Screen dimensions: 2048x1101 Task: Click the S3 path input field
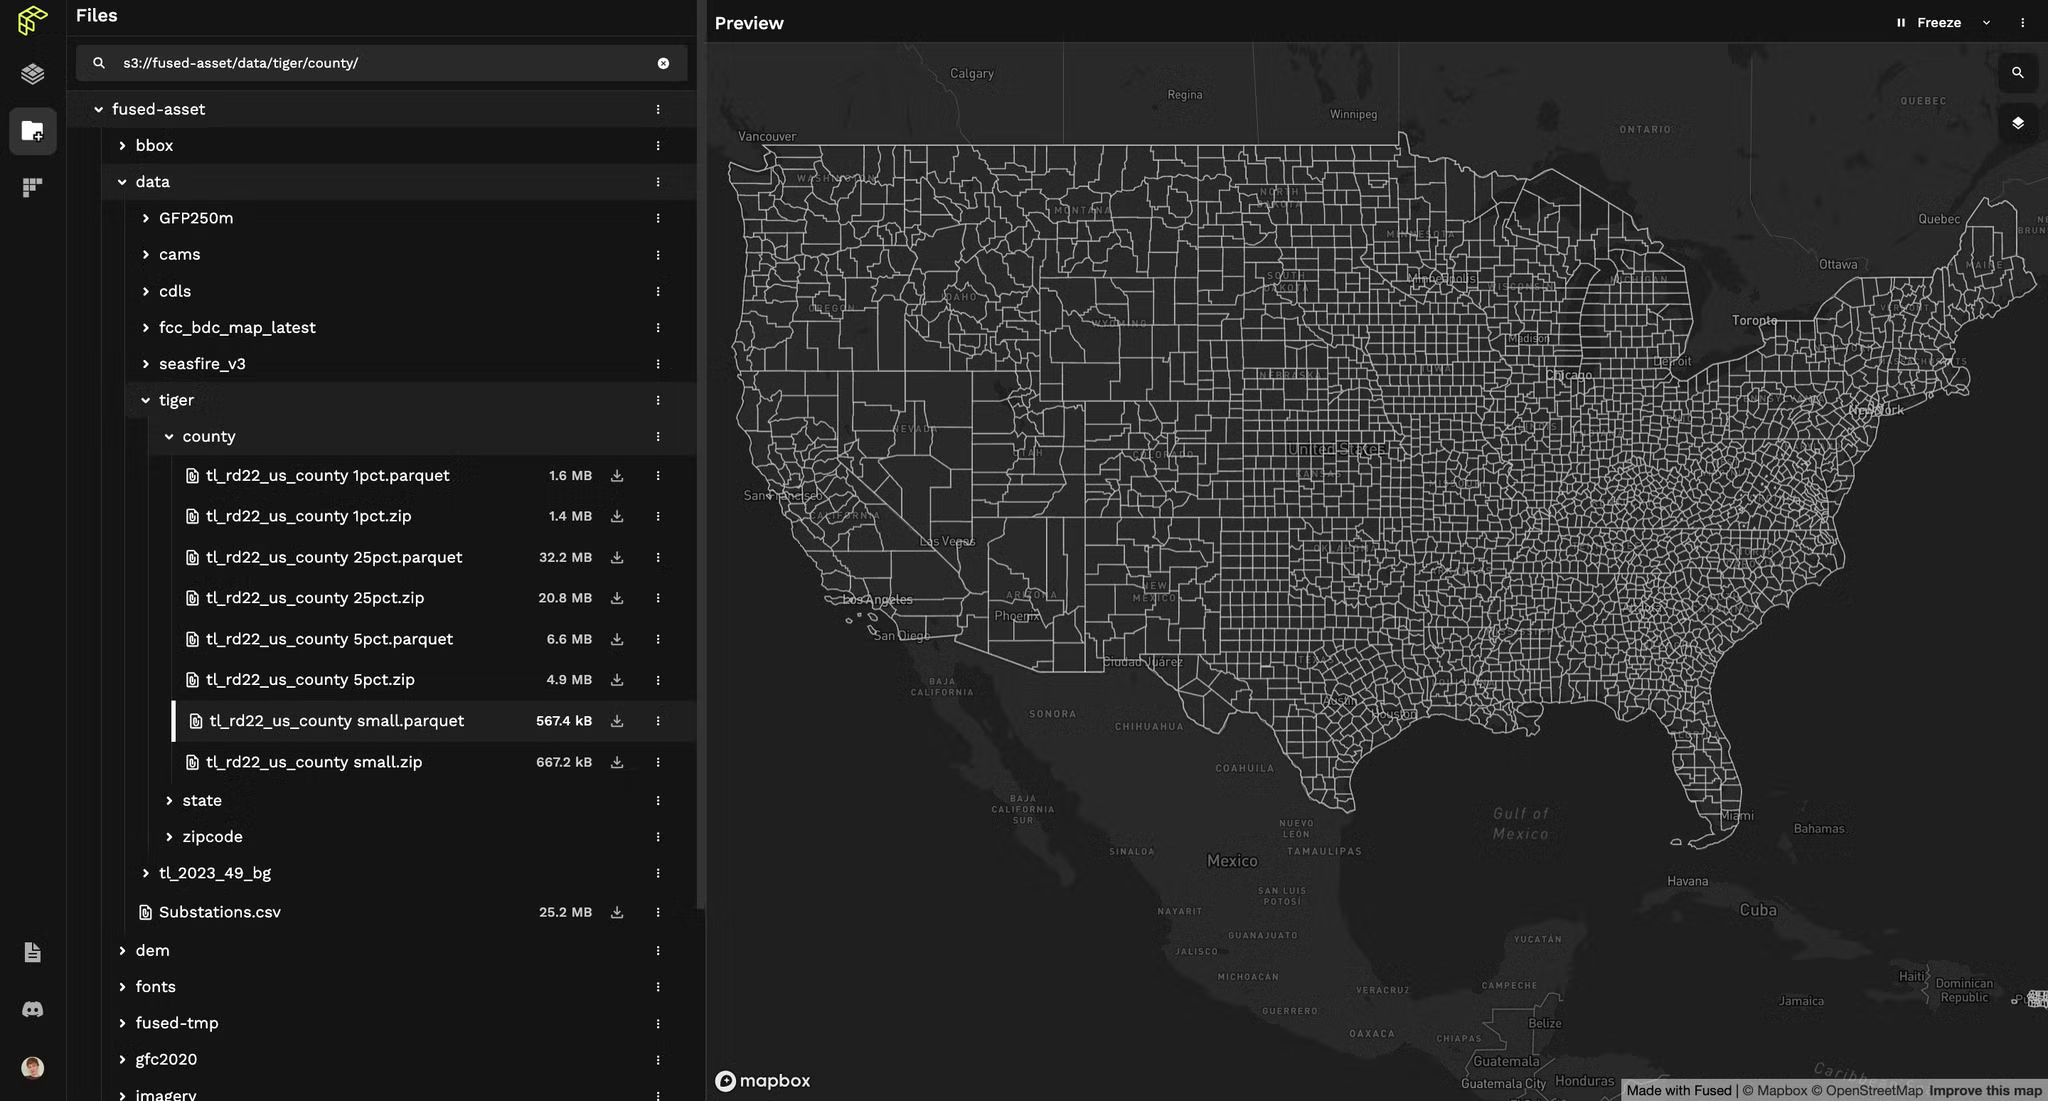(380, 63)
